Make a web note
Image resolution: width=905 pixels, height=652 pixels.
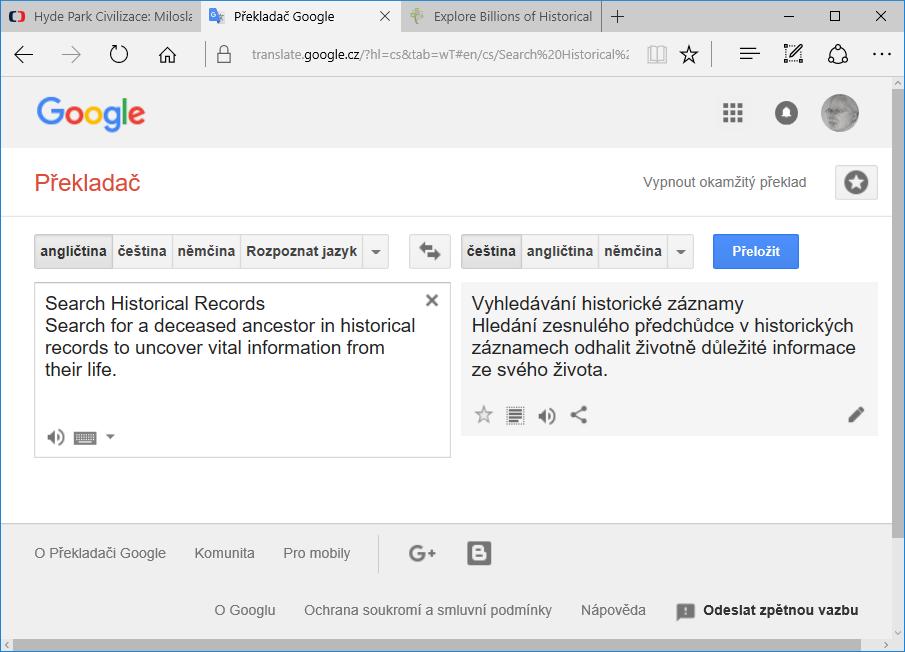pos(794,54)
